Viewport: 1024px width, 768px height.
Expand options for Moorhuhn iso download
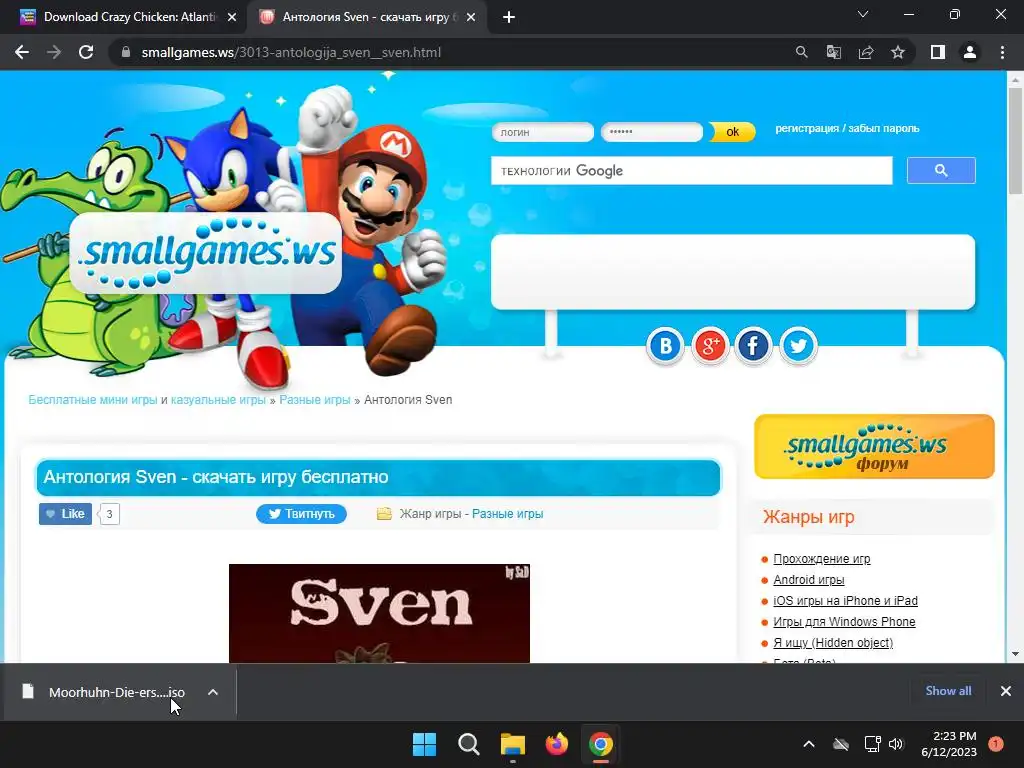tap(213, 692)
